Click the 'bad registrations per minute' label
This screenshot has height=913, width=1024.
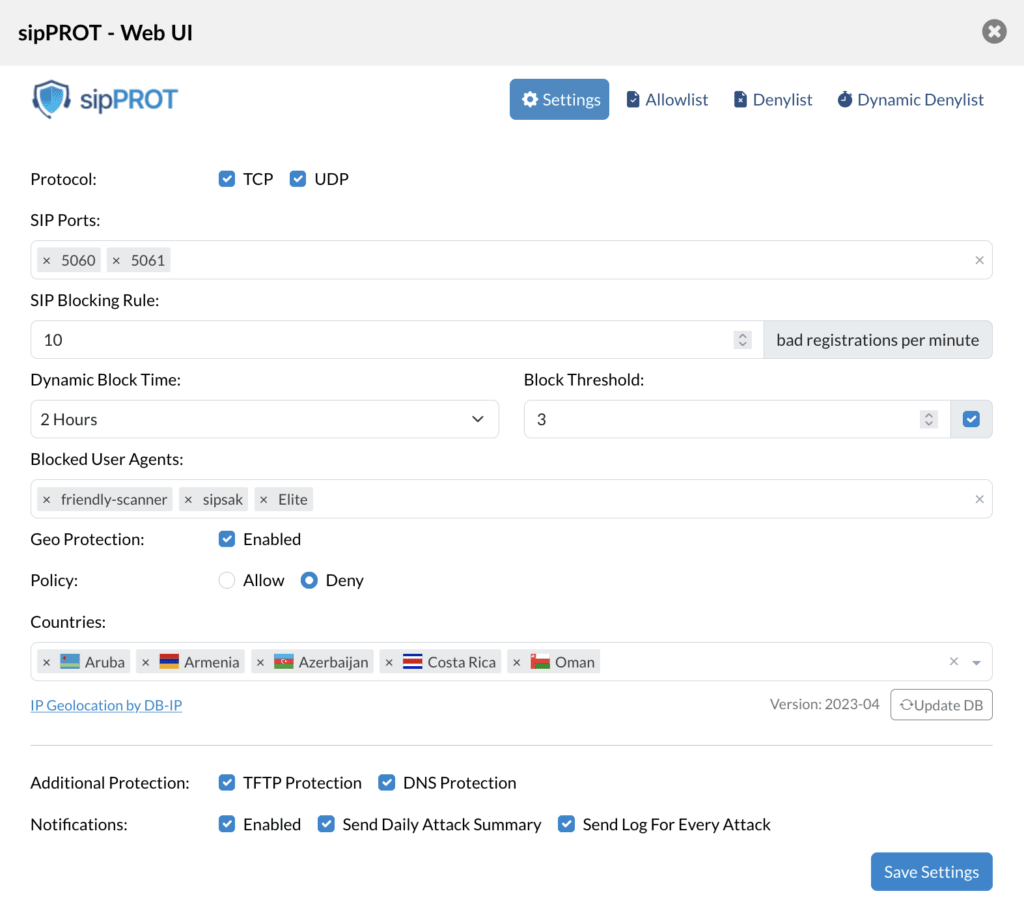coord(878,340)
